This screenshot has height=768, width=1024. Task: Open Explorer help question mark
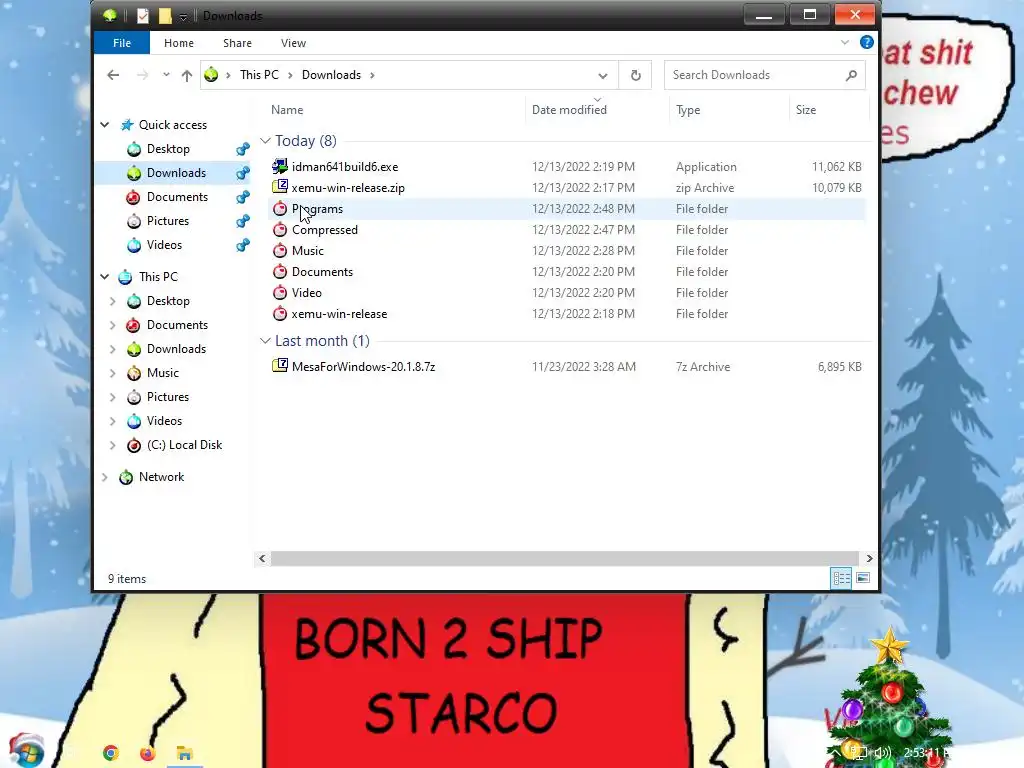[x=867, y=42]
